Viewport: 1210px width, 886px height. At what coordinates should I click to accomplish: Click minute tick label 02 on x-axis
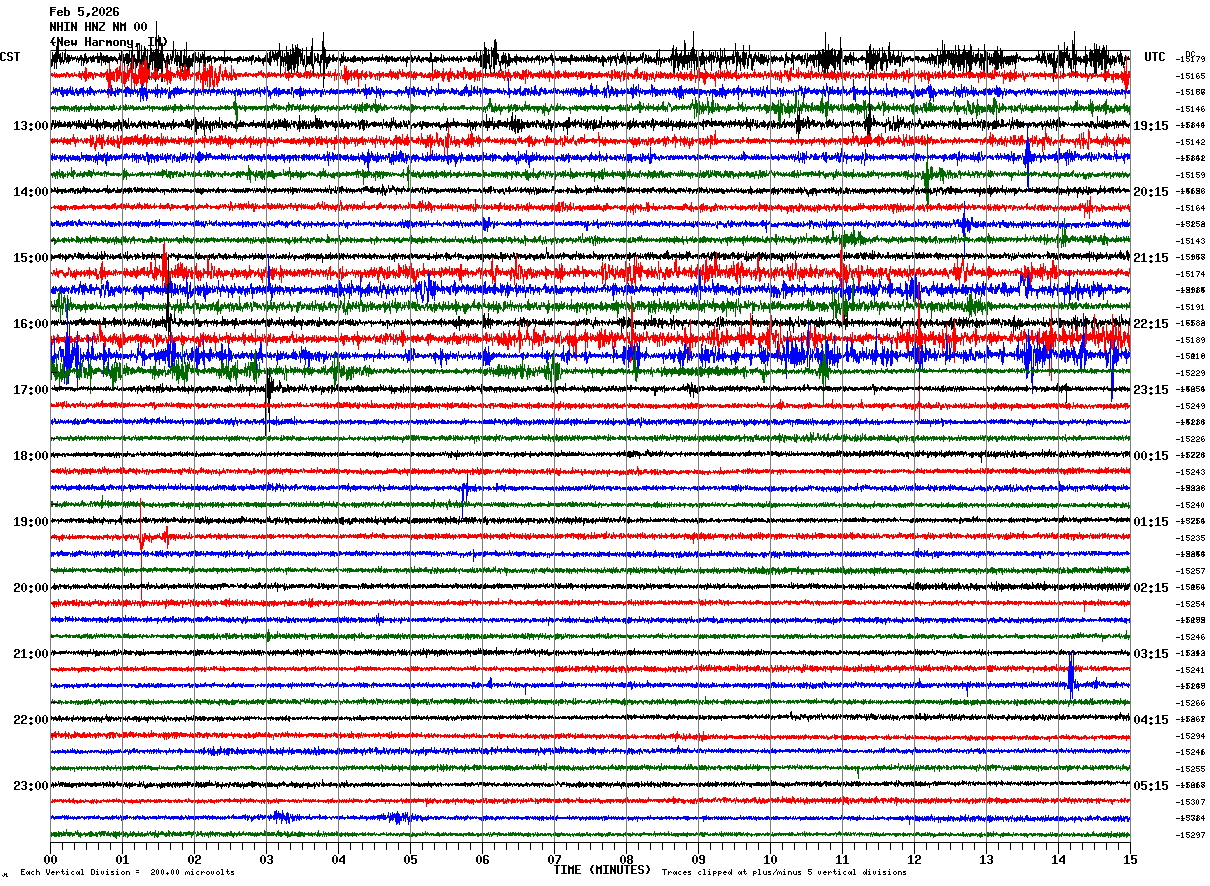coord(194,859)
